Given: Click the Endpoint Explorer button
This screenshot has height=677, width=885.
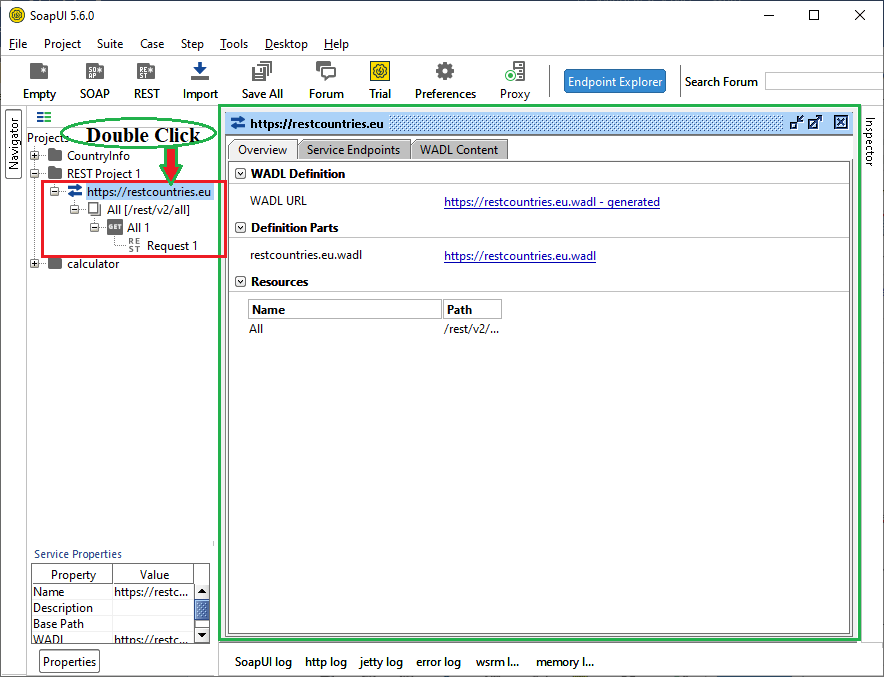Looking at the screenshot, I should (x=615, y=81).
